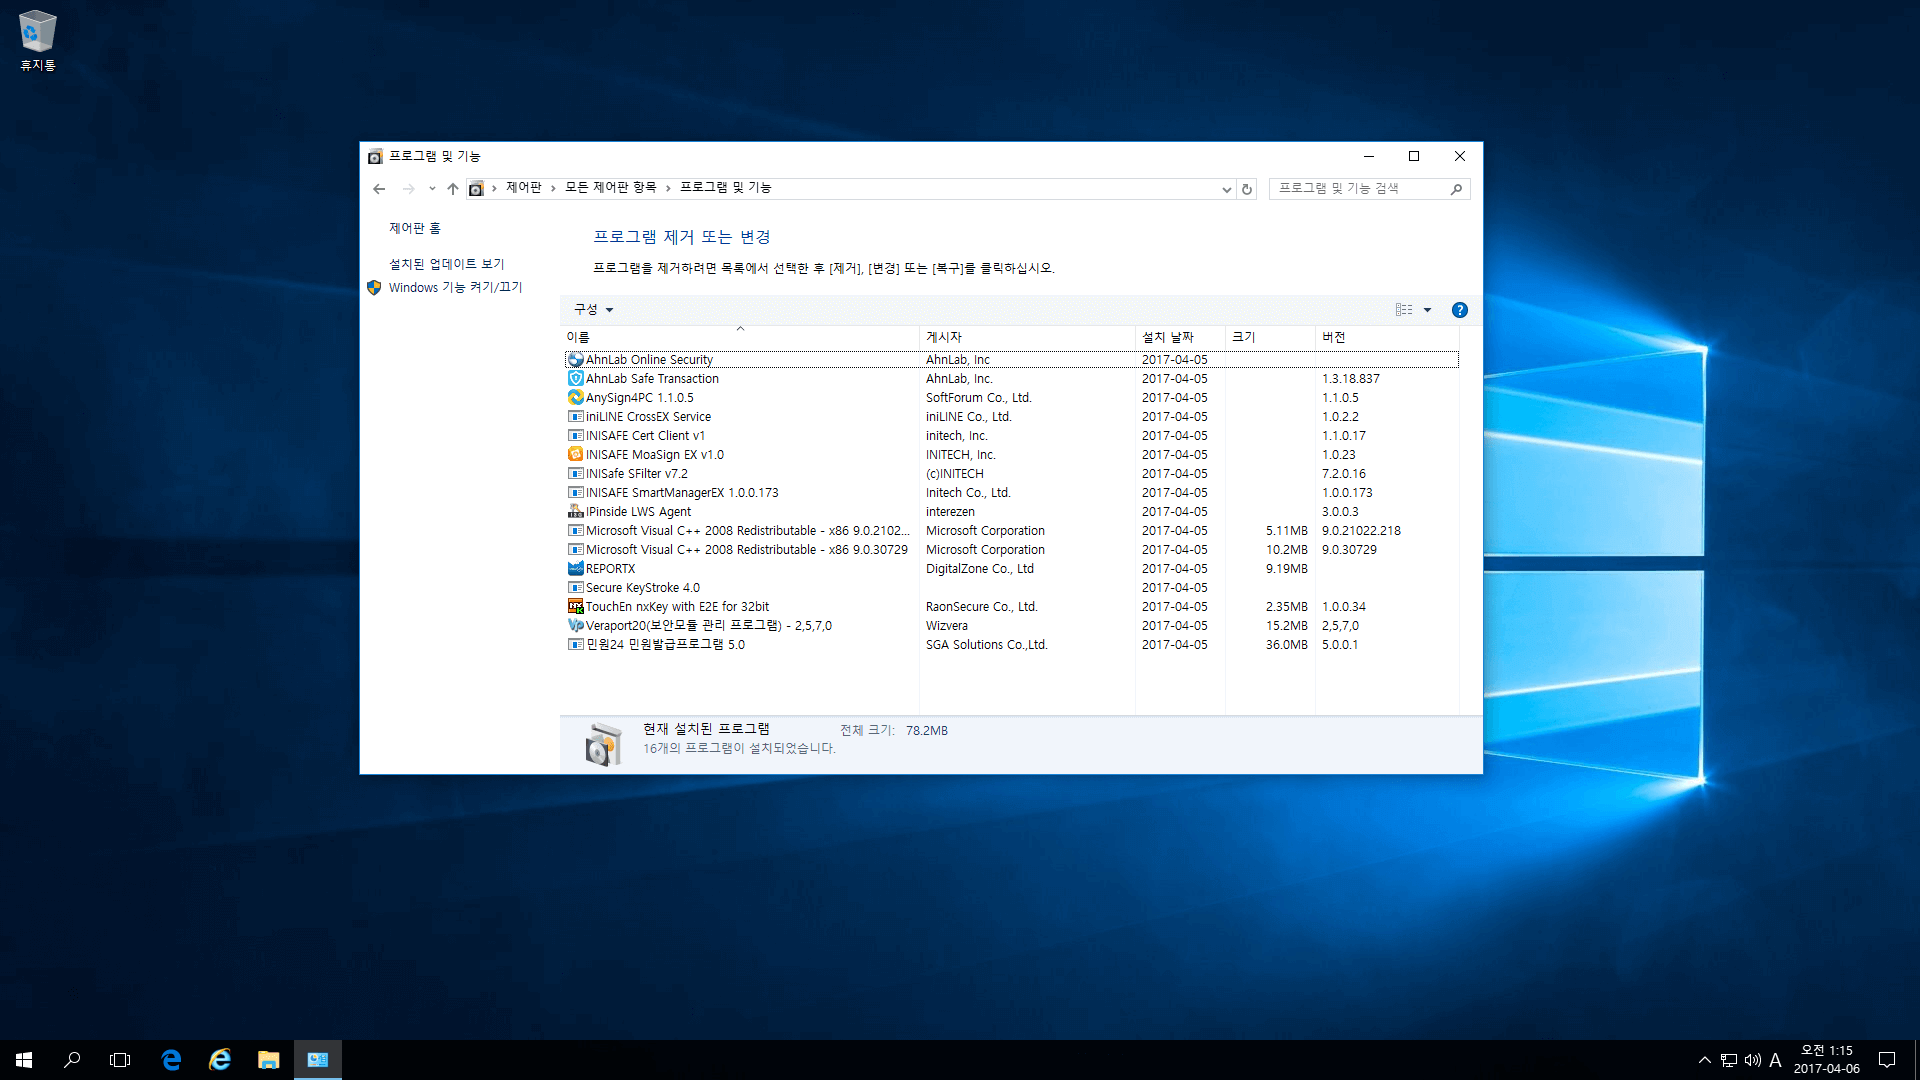1920x1080 pixels.
Task: Open Microsoft Edge from the taskbar
Action: tap(171, 1060)
